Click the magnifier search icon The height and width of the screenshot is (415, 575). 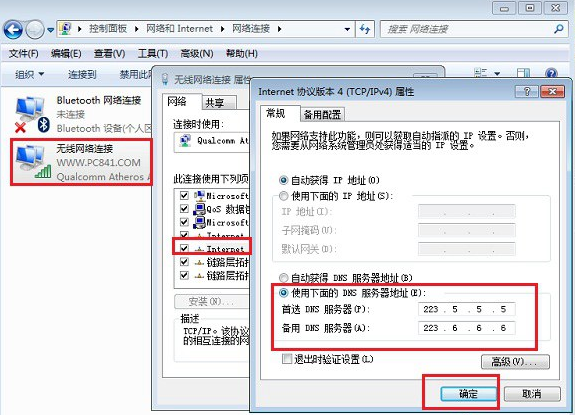click(x=558, y=29)
